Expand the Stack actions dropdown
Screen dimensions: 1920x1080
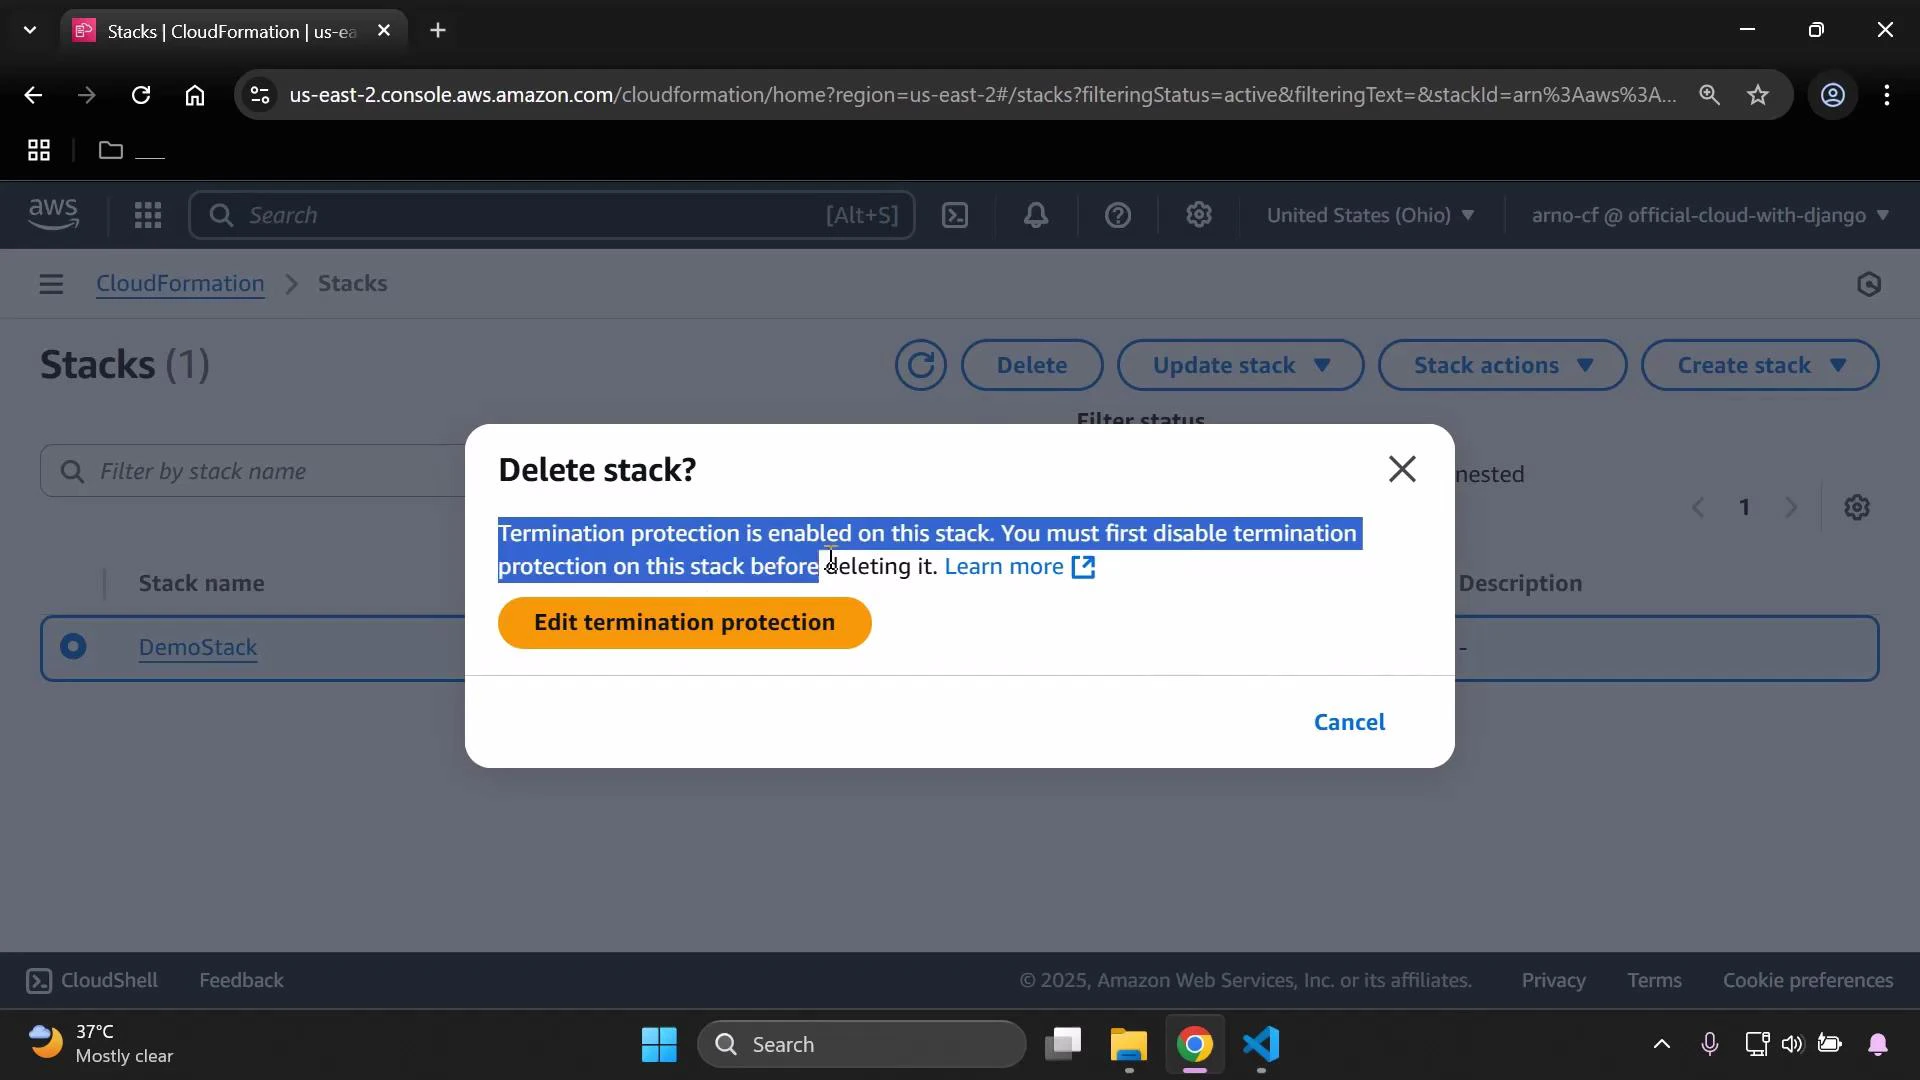point(1501,365)
